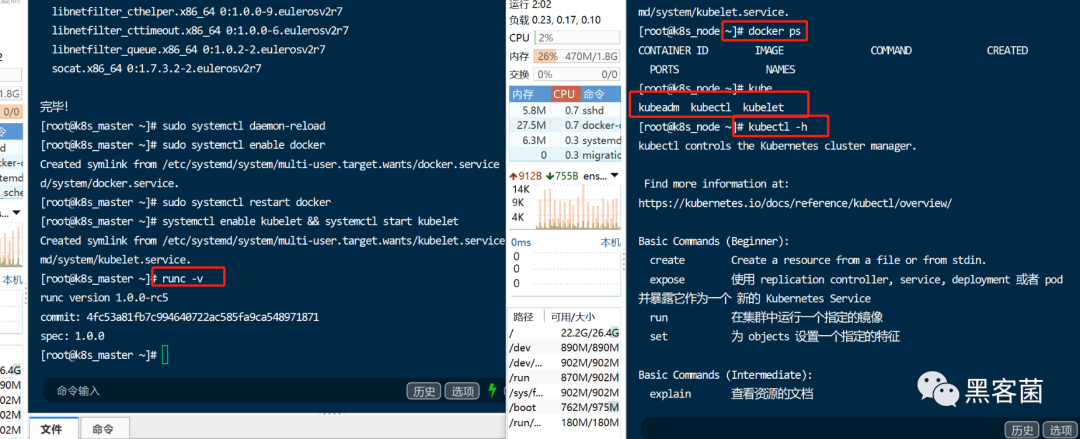Click the 0ms latency value
Screen dimensions: 1080x439
(x=521, y=243)
